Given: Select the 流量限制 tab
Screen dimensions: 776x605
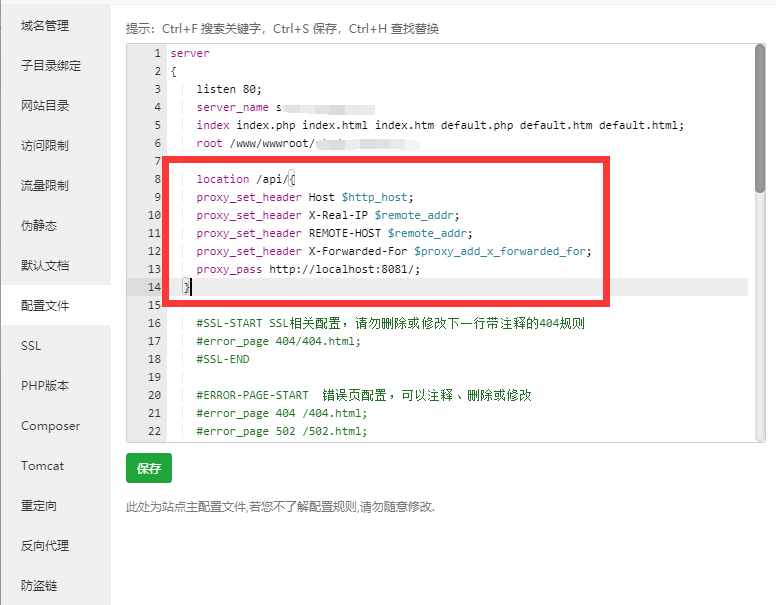Looking at the screenshot, I should click(x=45, y=186).
